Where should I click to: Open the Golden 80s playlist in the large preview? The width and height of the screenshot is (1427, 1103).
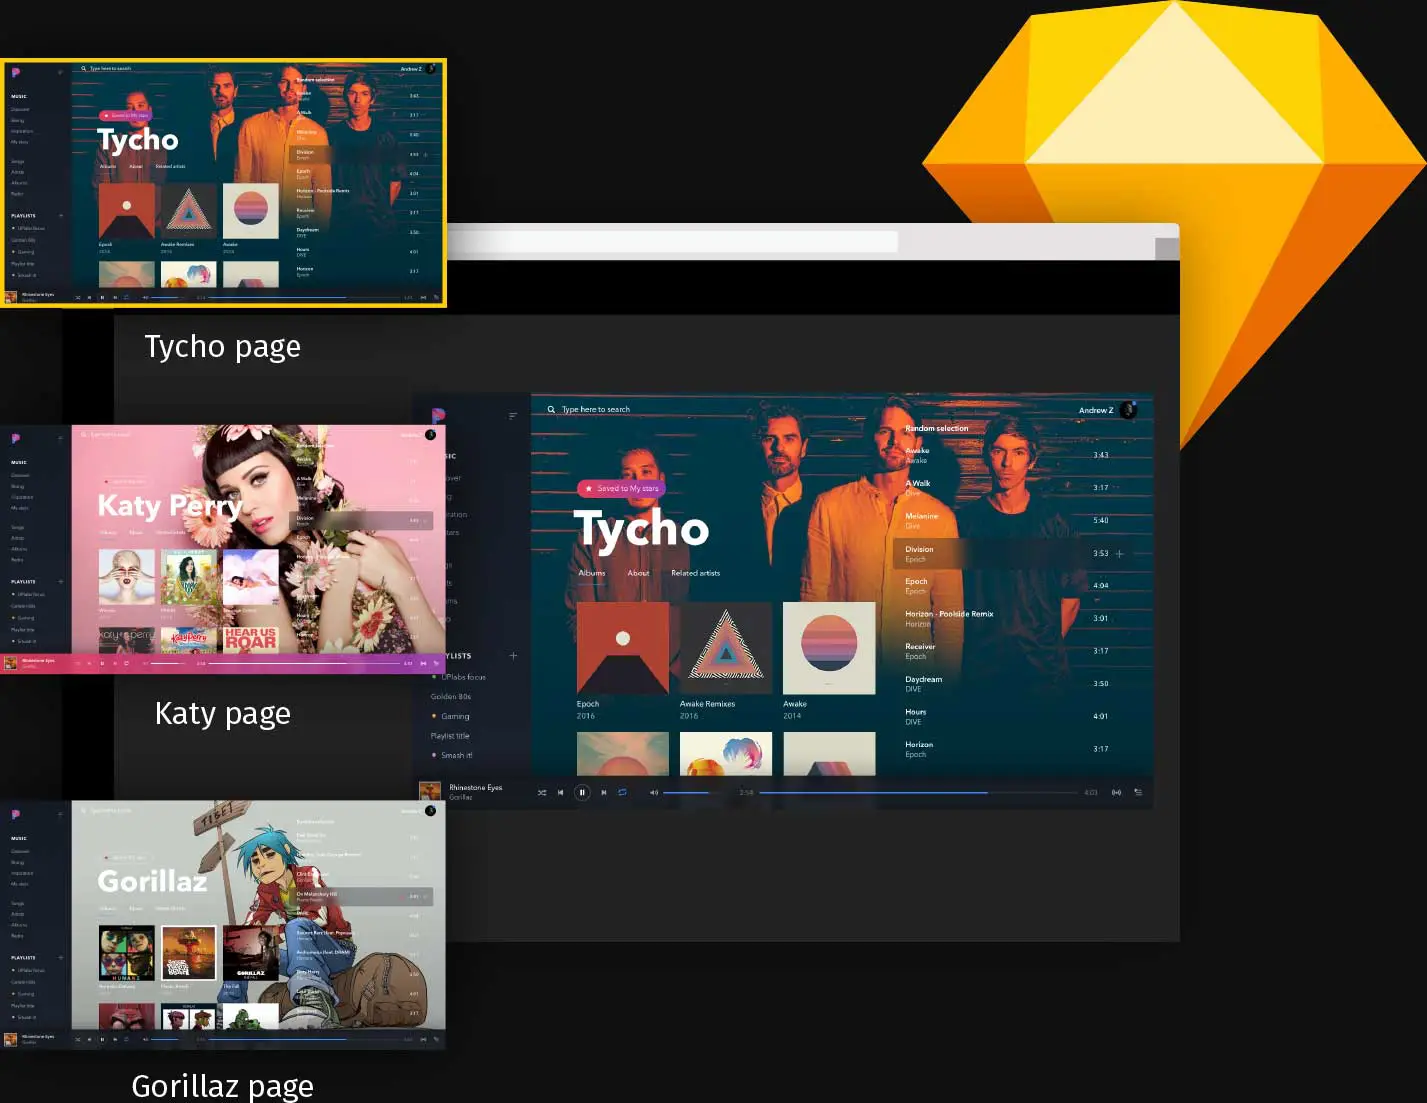(451, 696)
